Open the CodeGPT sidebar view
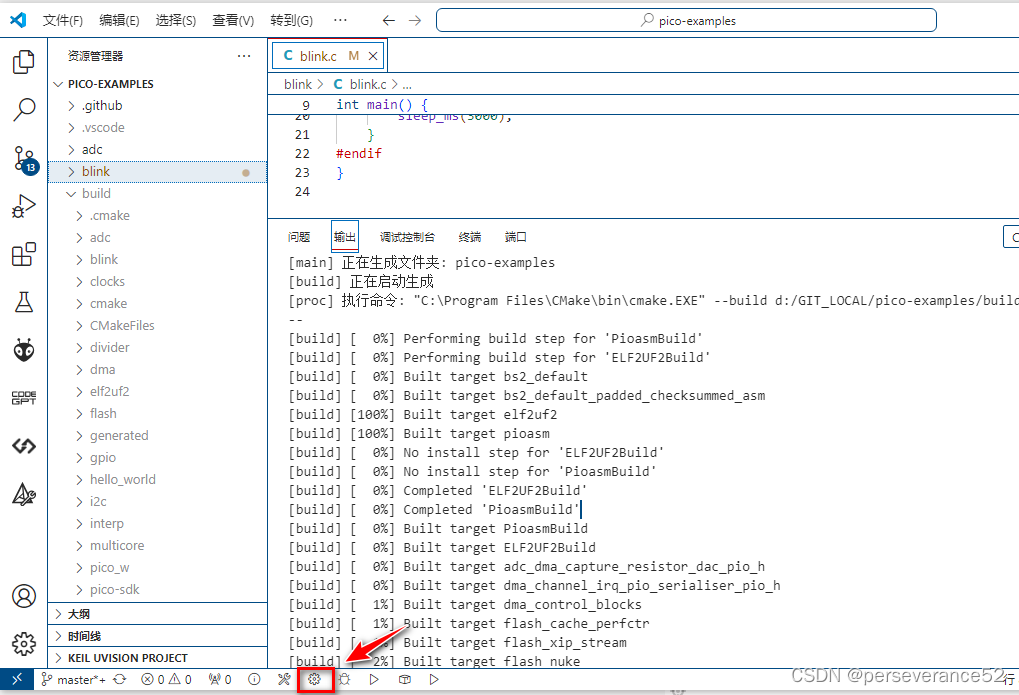This screenshot has height=695, width=1019. tap(24, 398)
